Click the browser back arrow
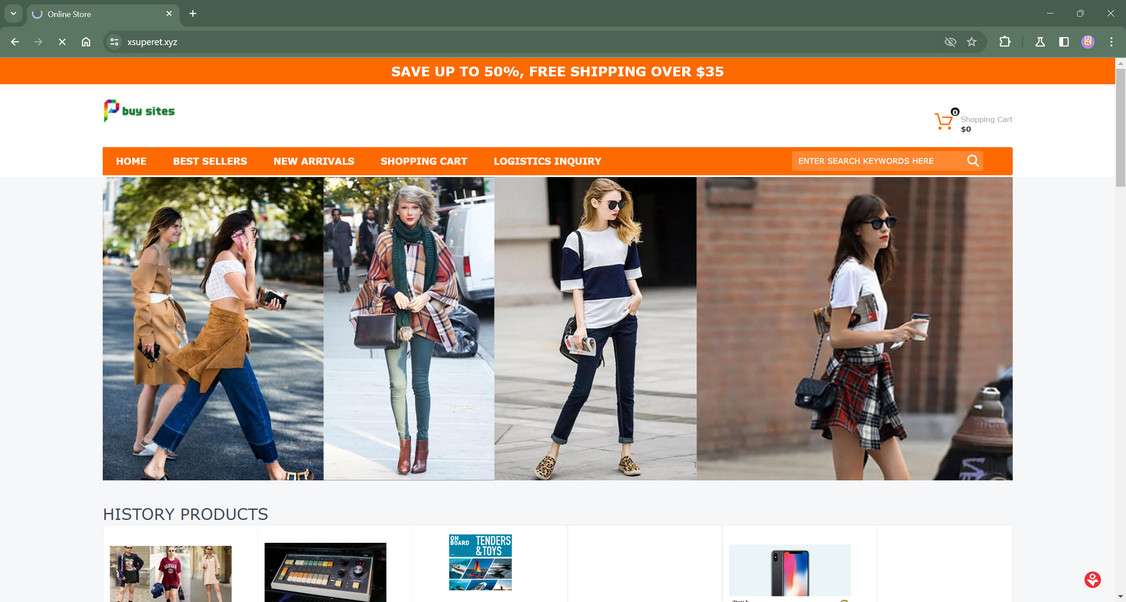Image resolution: width=1126 pixels, height=602 pixels. (14, 42)
